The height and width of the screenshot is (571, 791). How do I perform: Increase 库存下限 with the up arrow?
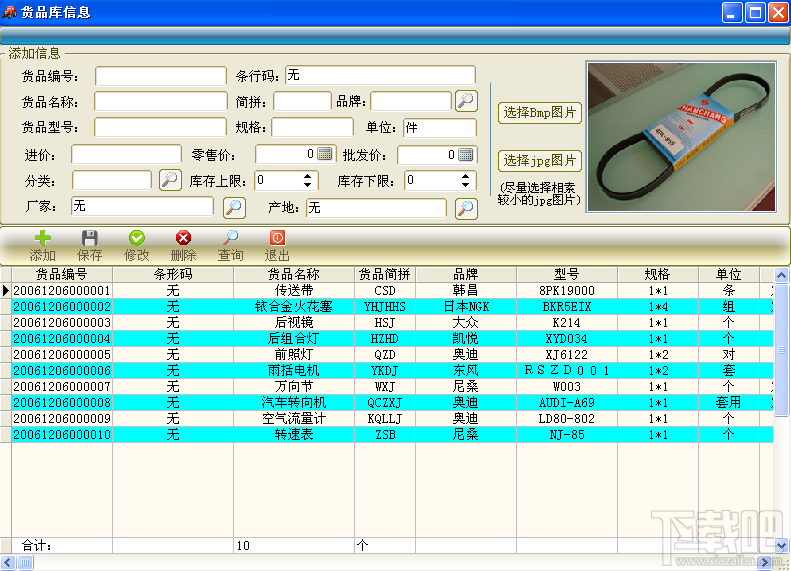[x=465, y=176]
